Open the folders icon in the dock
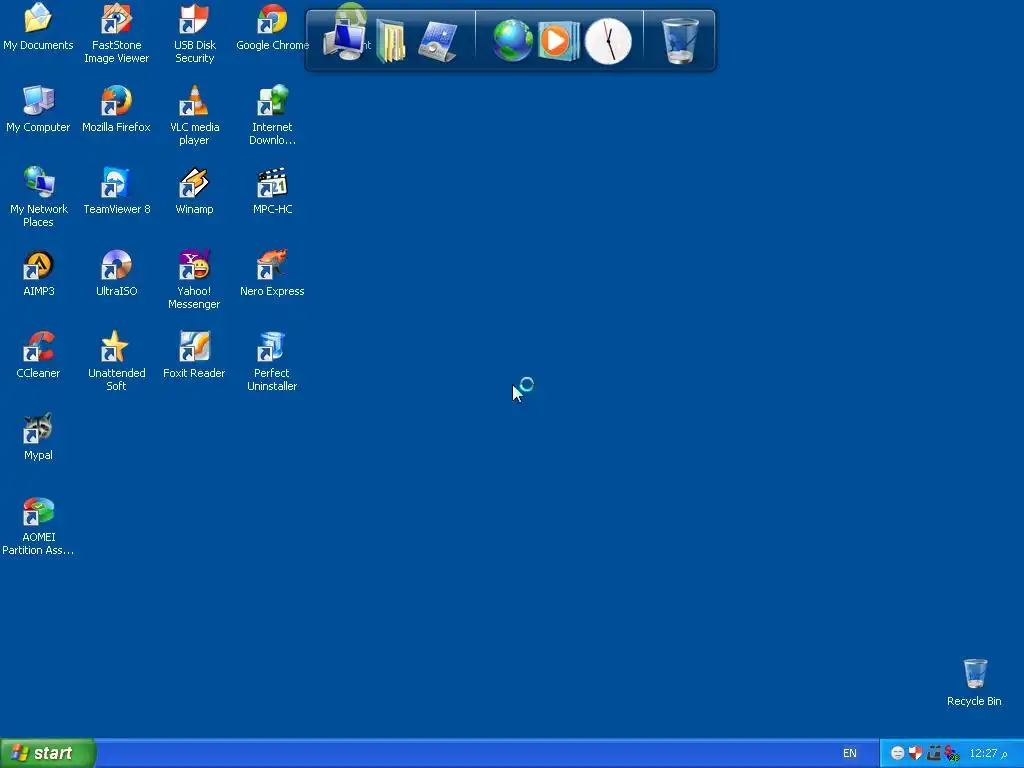 (x=391, y=41)
